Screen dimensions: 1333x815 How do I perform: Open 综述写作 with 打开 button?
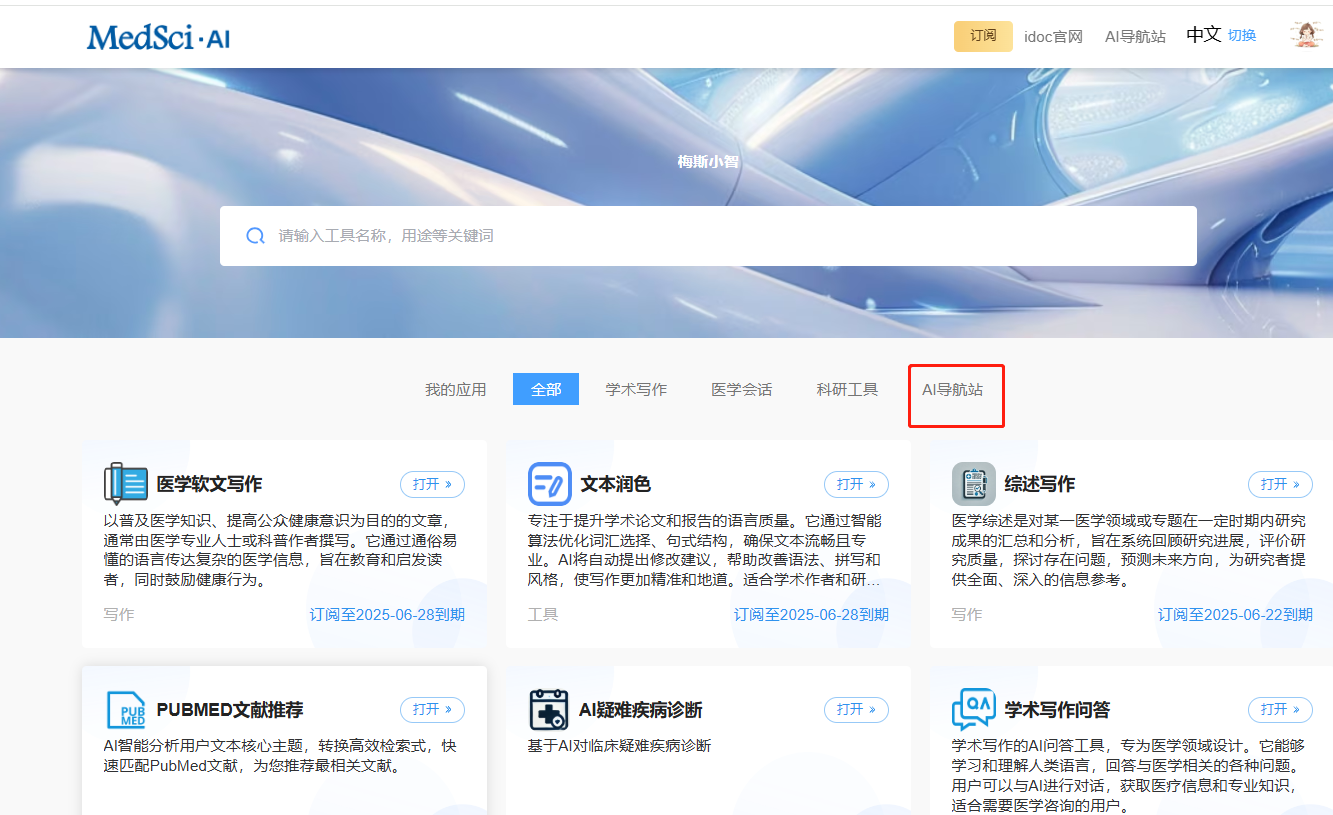tap(1280, 484)
